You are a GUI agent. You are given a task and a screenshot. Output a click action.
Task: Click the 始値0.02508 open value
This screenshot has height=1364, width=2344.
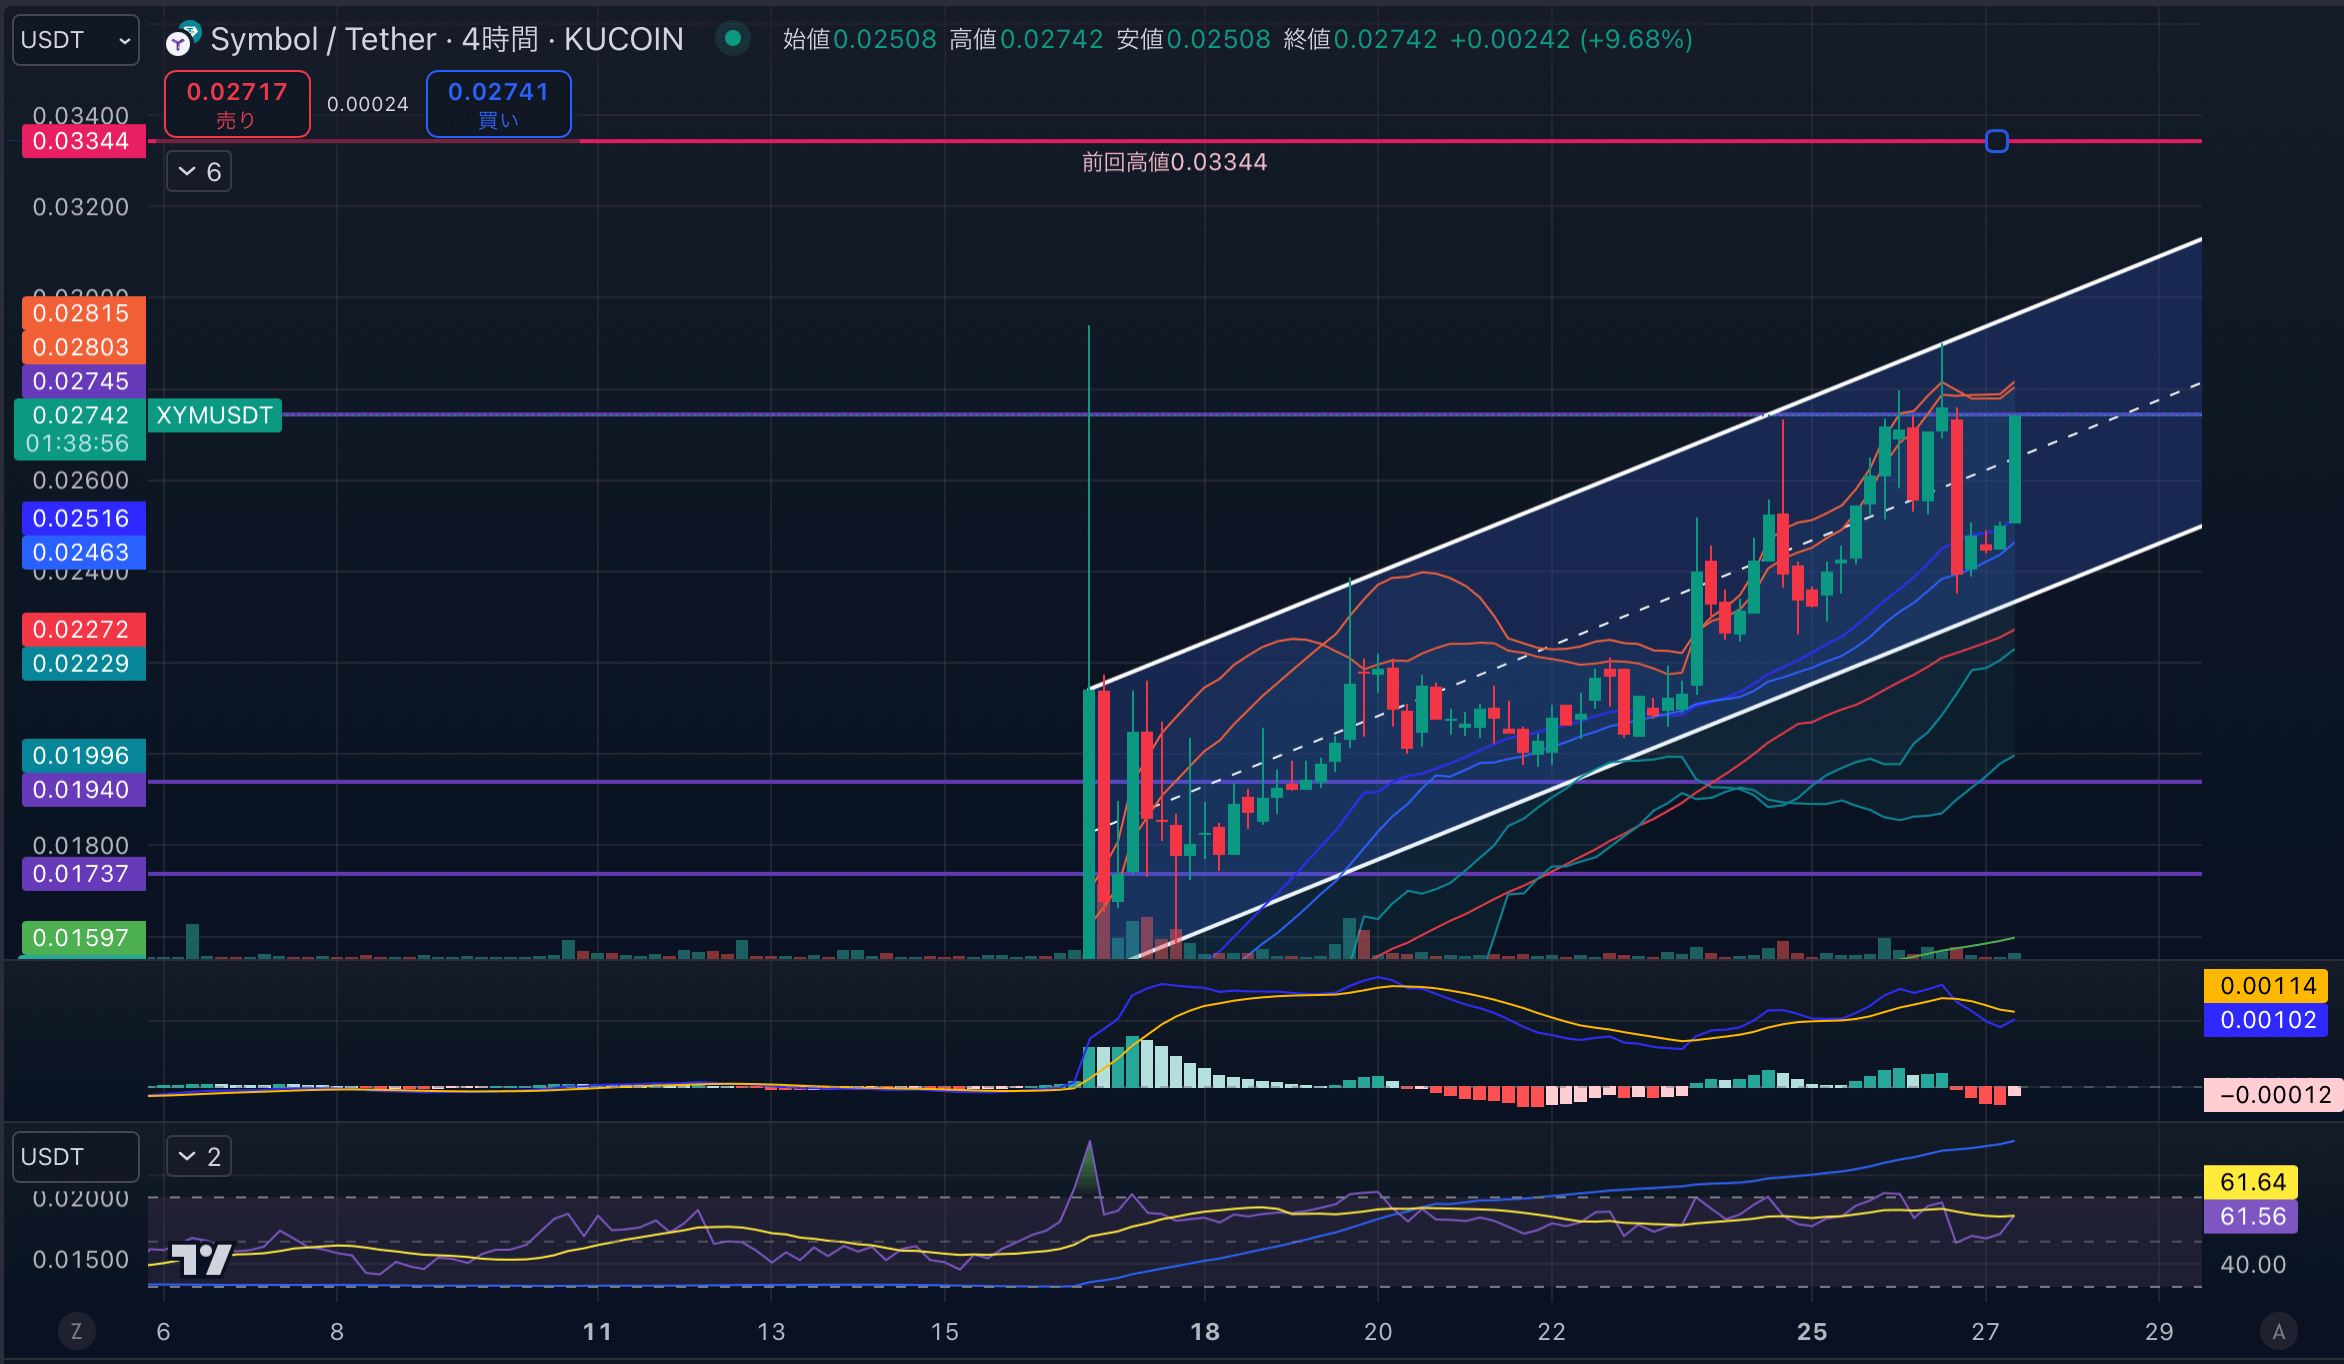pos(860,39)
